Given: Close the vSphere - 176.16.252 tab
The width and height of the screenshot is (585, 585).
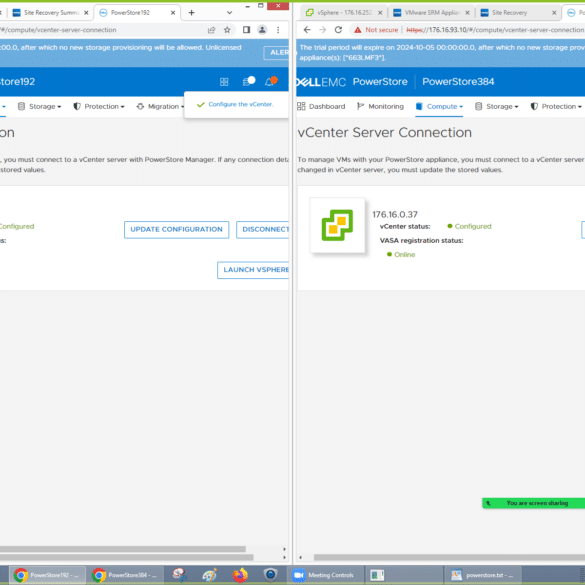Looking at the screenshot, I should (x=380, y=13).
